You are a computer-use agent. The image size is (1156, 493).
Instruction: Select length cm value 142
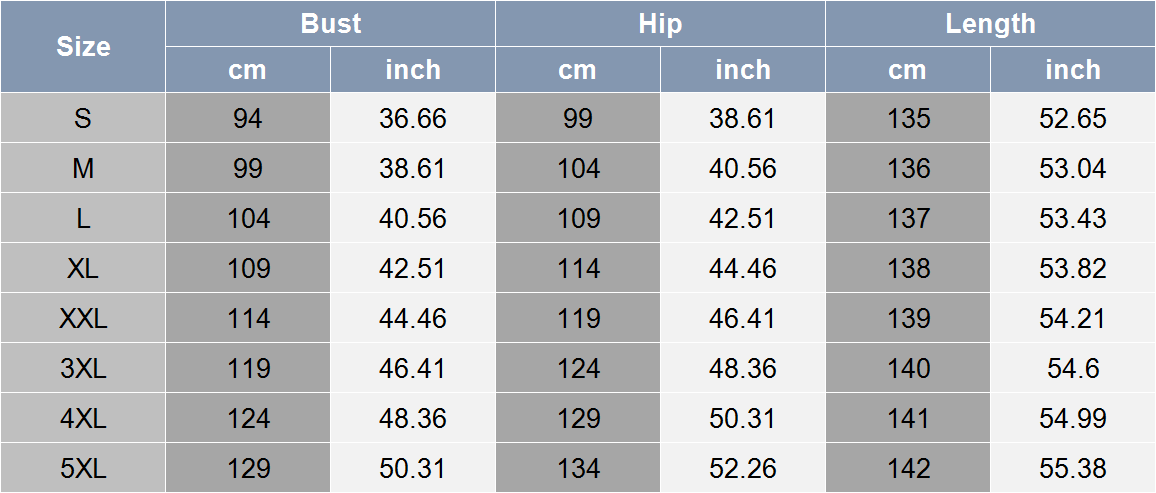tap(908, 468)
